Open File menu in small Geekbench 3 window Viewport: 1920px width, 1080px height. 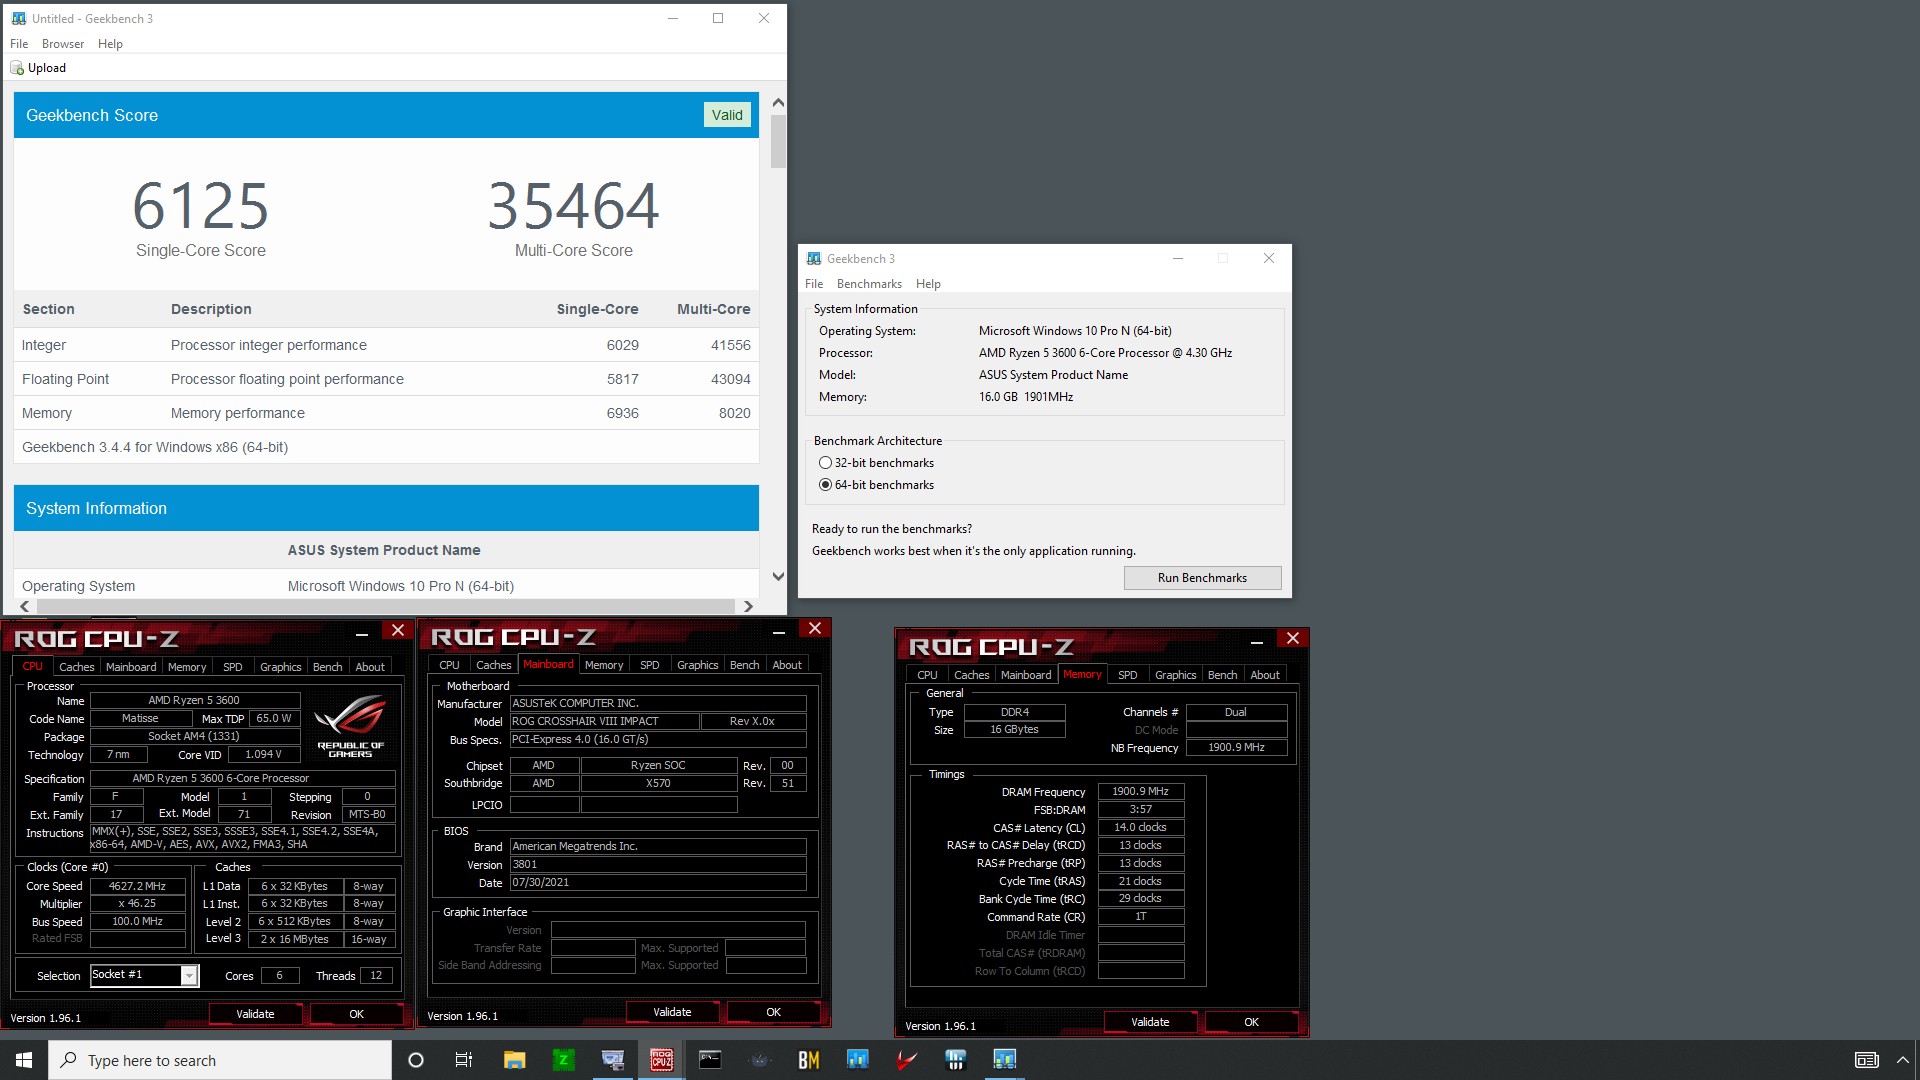click(814, 284)
